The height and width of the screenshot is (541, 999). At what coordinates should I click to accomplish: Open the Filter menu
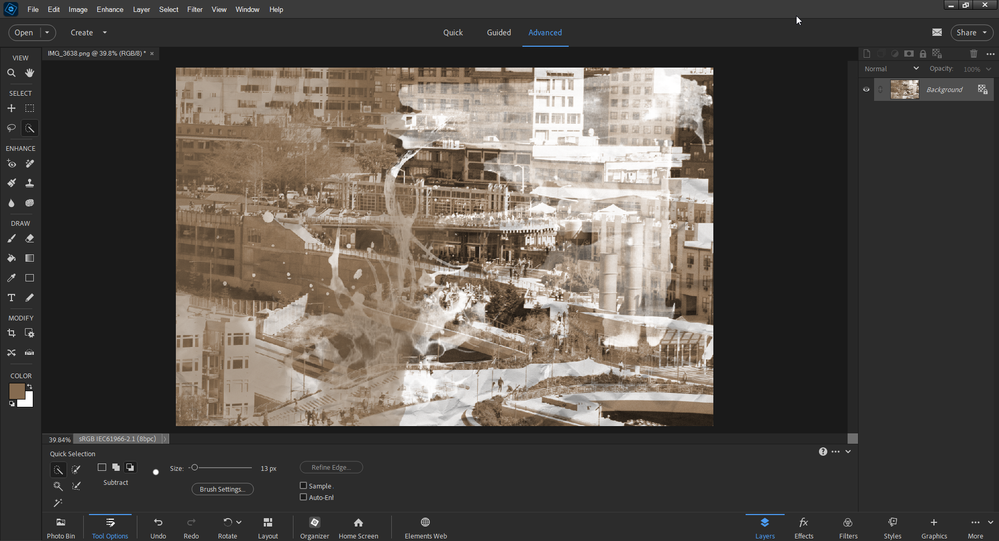[x=195, y=10]
